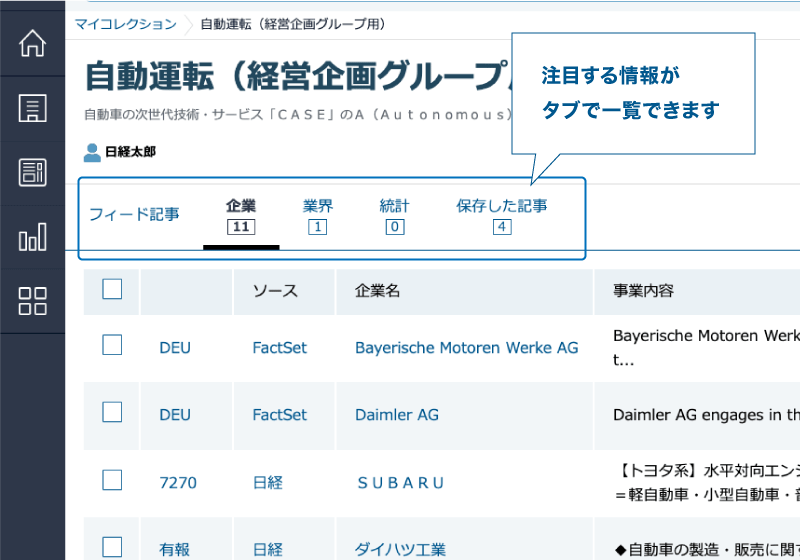This screenshot has height=560, width=800.
Task: Go to home via sidebar house icon
Action: coord(32,43)
